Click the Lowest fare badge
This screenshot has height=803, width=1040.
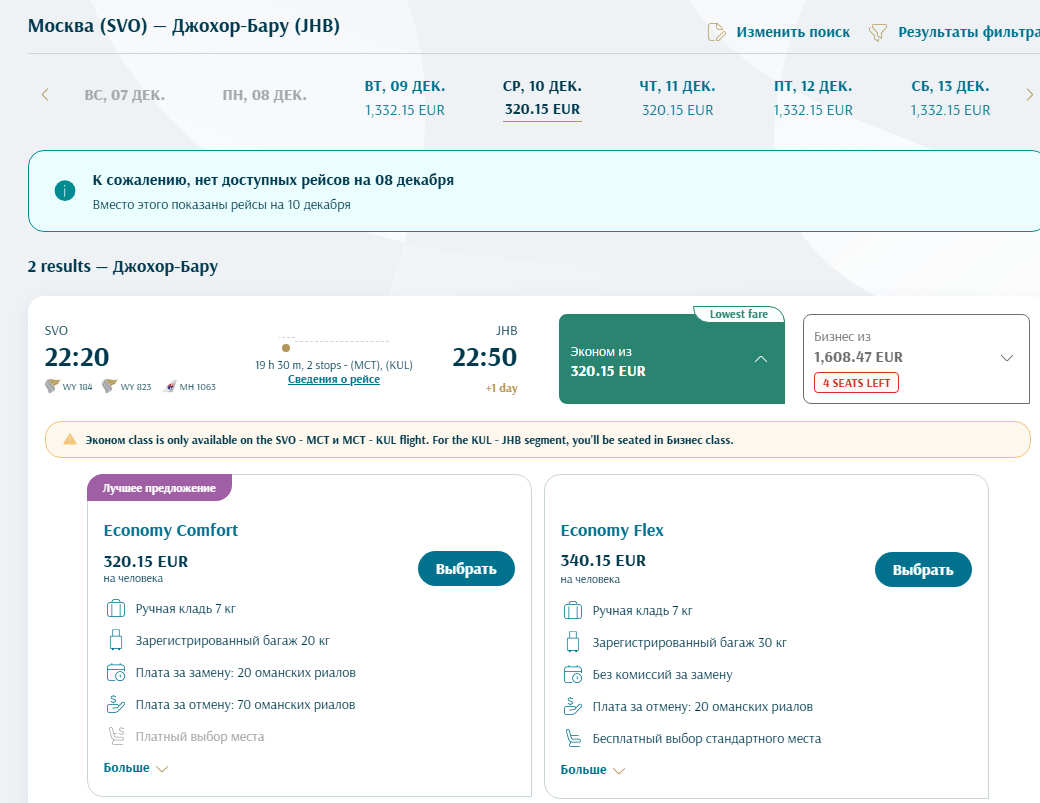[739, 314]
